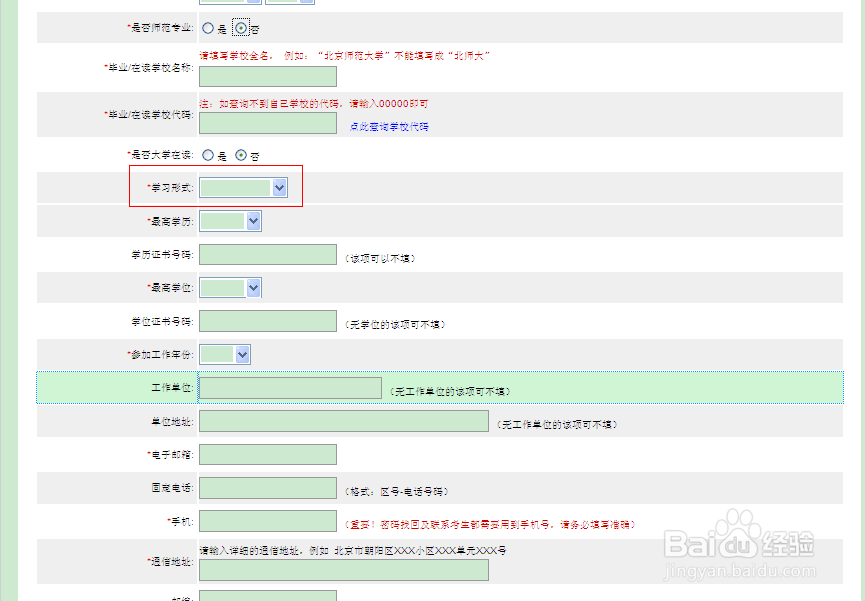
Task: Select "是" for 是否大学在读
Action: 207,155
